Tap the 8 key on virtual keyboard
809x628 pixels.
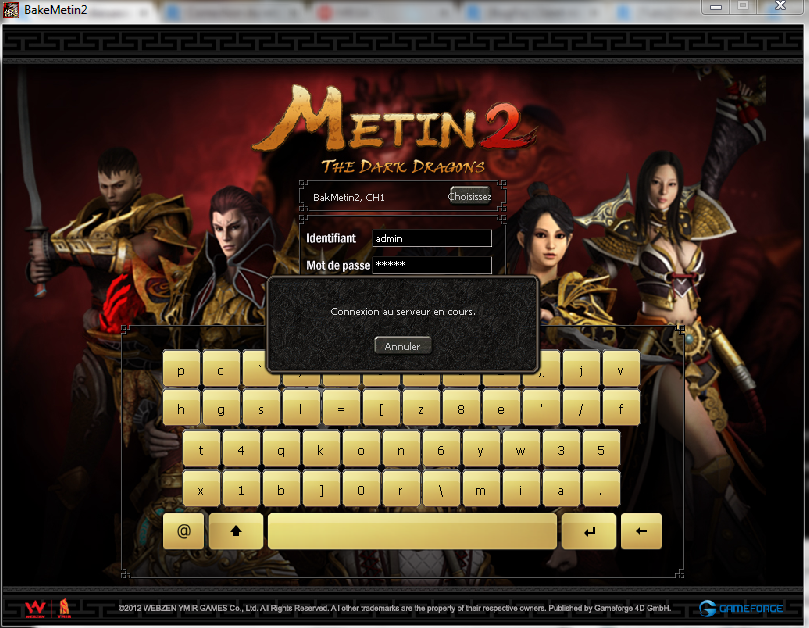(461, 409)
